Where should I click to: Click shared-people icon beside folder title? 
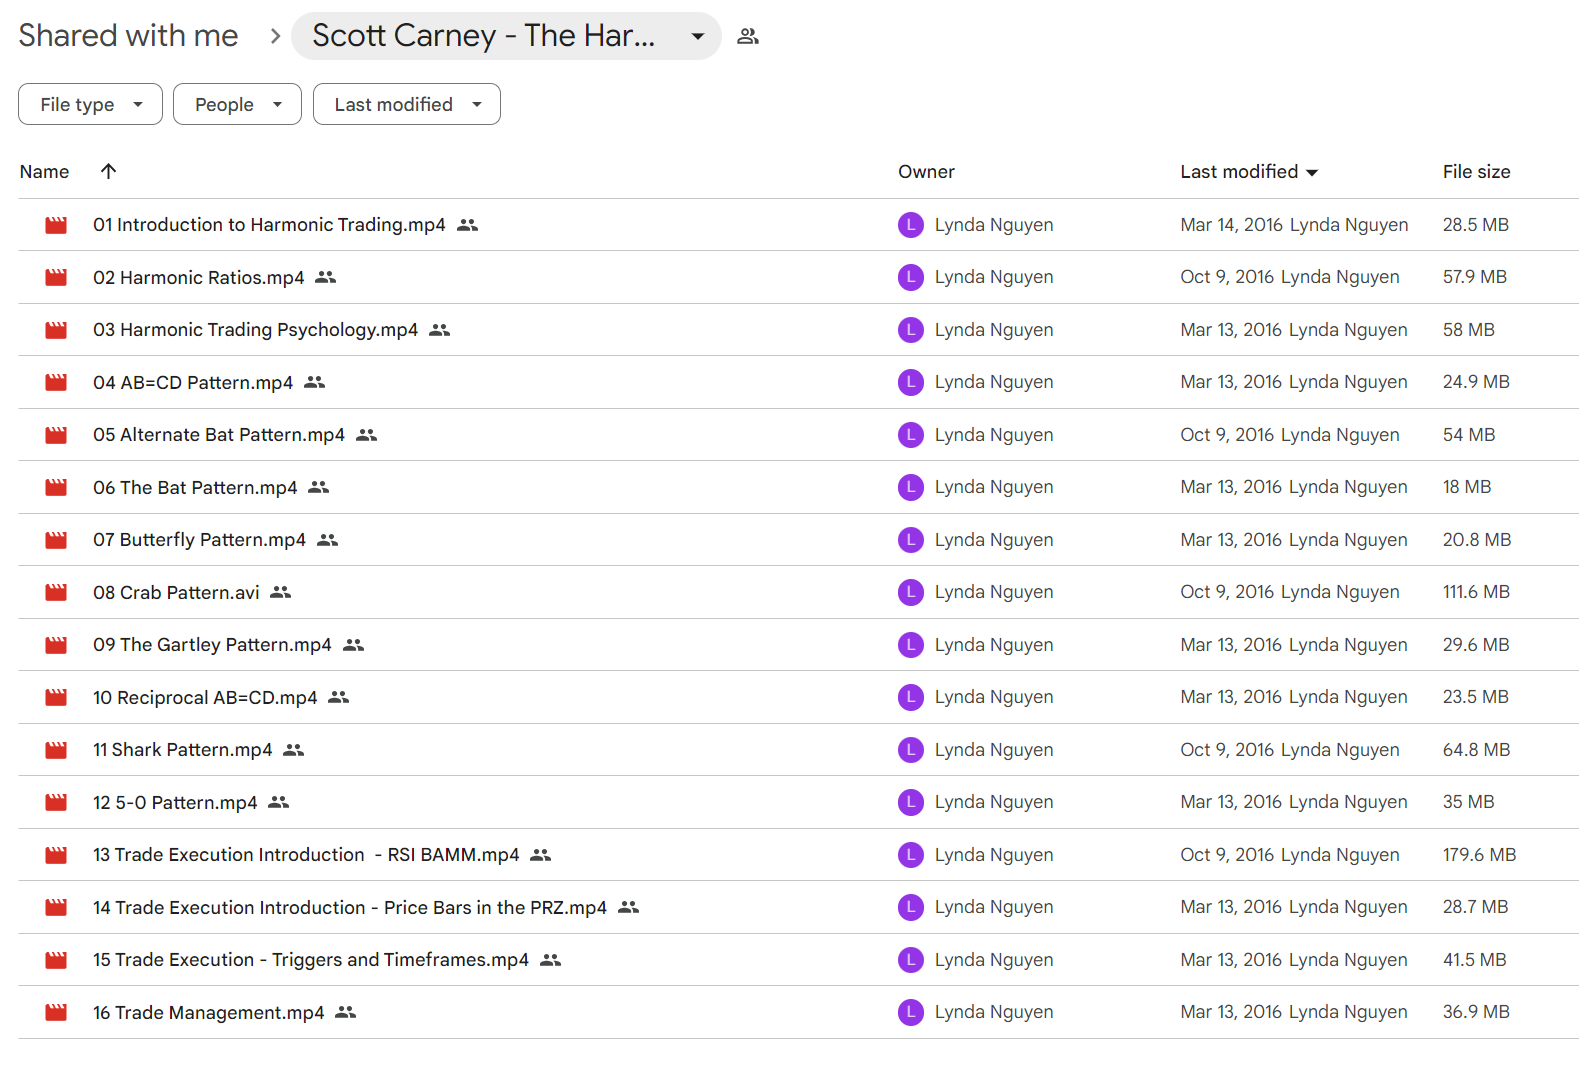pos(748,37)
